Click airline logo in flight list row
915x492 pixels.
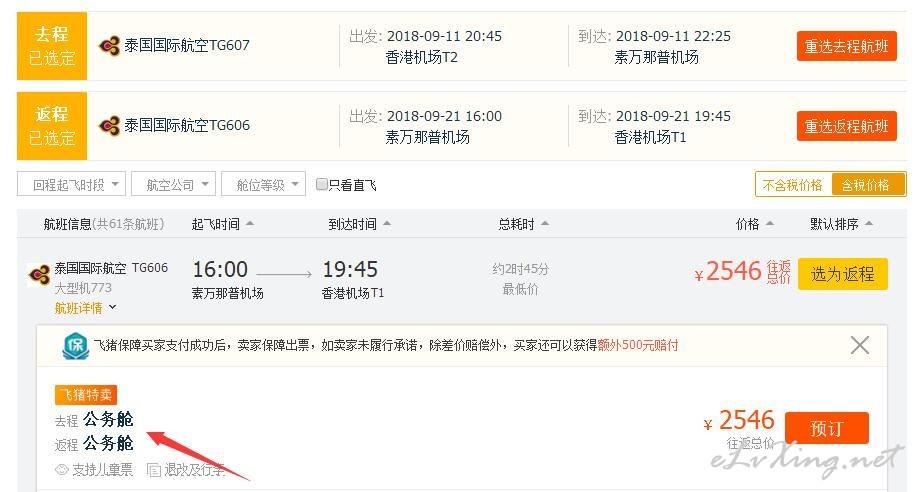click(39, 274)
